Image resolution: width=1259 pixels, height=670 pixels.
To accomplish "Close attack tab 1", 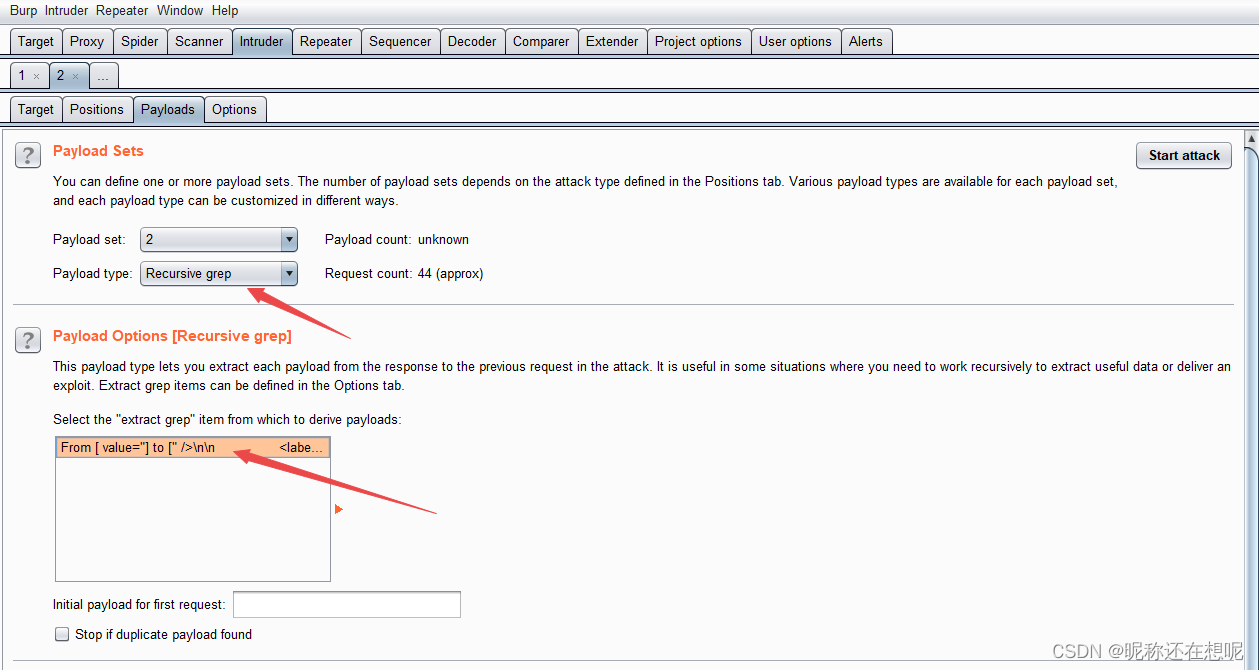I will coord(37,76).
